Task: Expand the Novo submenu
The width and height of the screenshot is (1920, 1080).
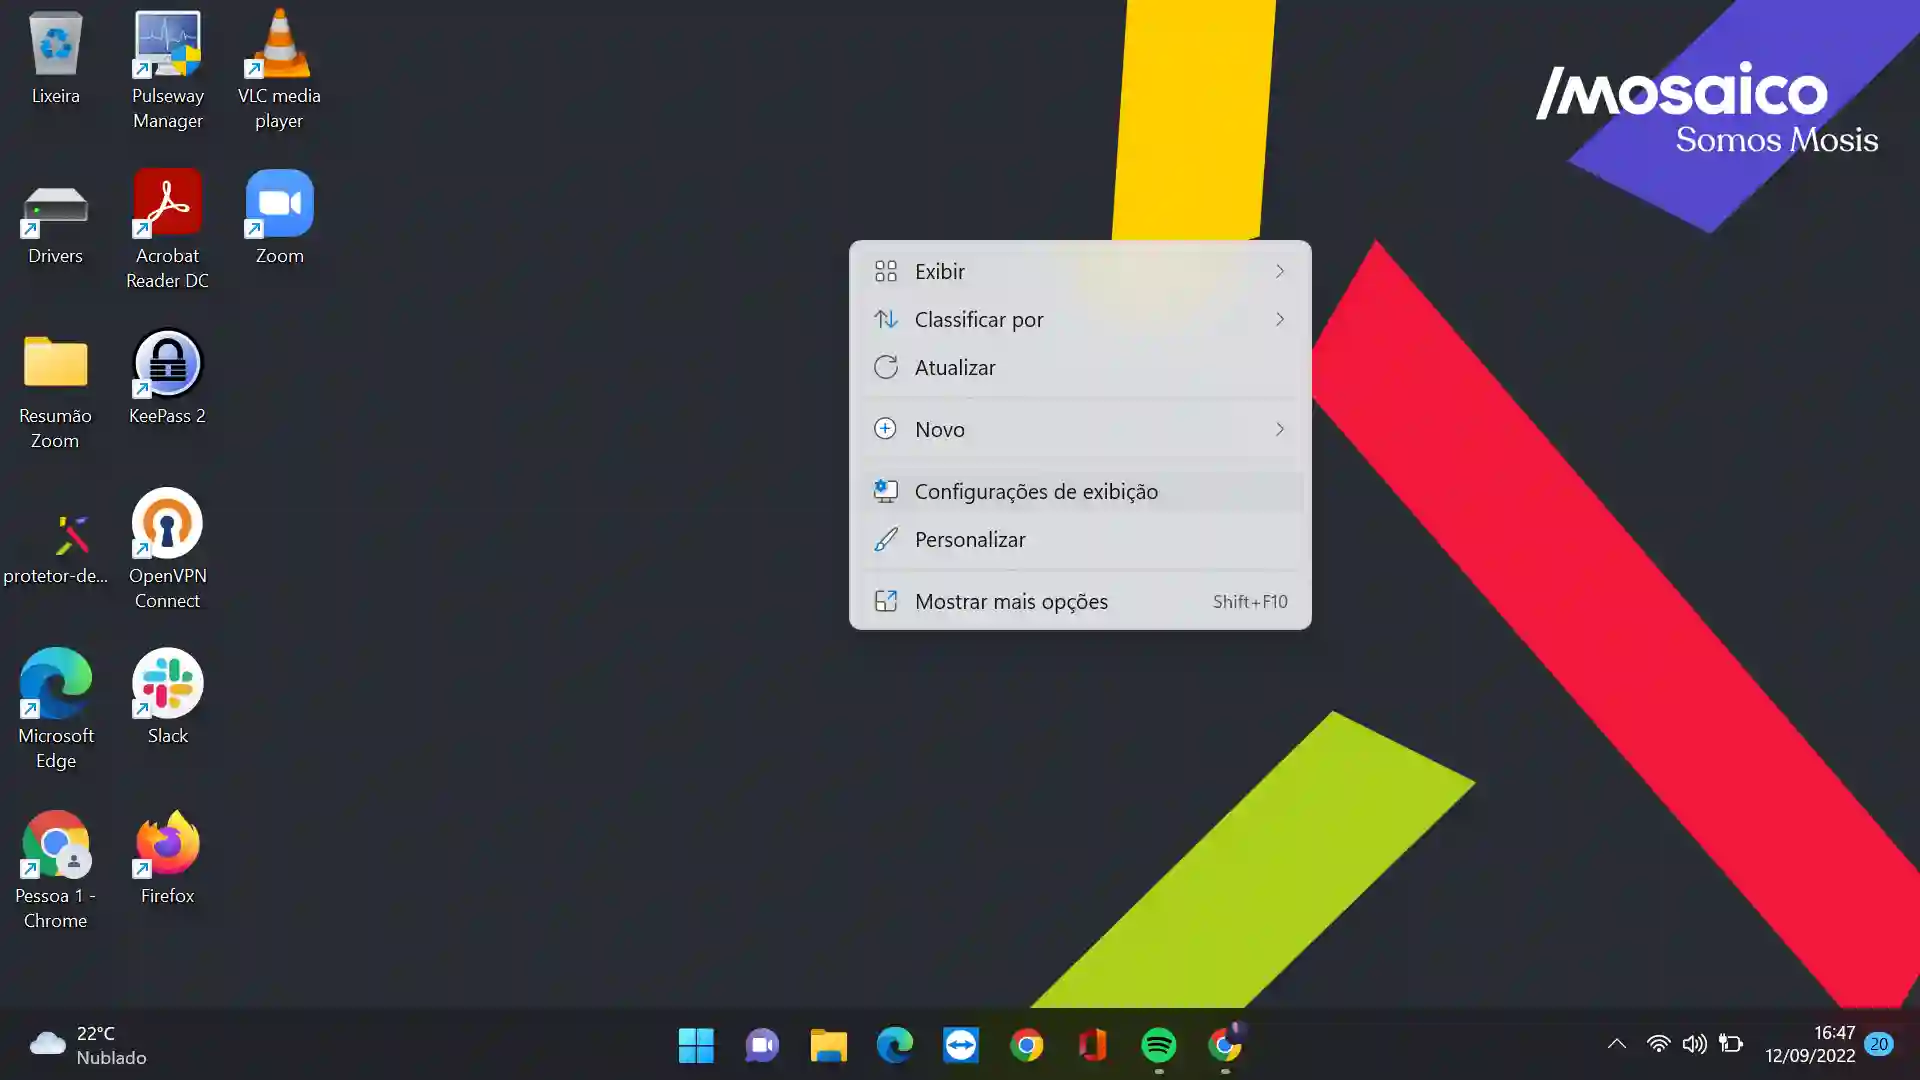Action: pyautogui.click(x=1080, y=429)
